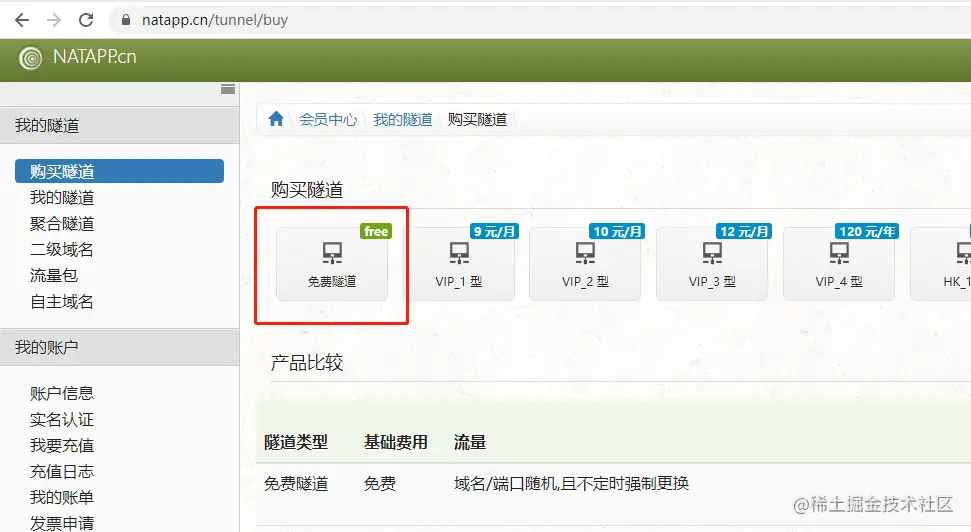971x532 pixels.
Task: Open 我的隧道 sidebar menu item
Action: 62,198
